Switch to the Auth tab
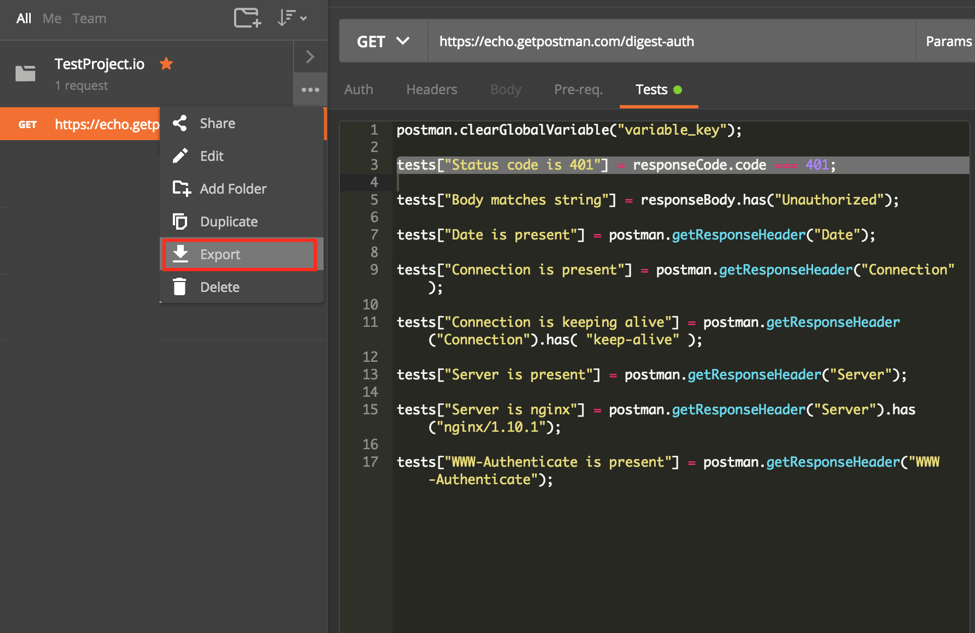 359,90
